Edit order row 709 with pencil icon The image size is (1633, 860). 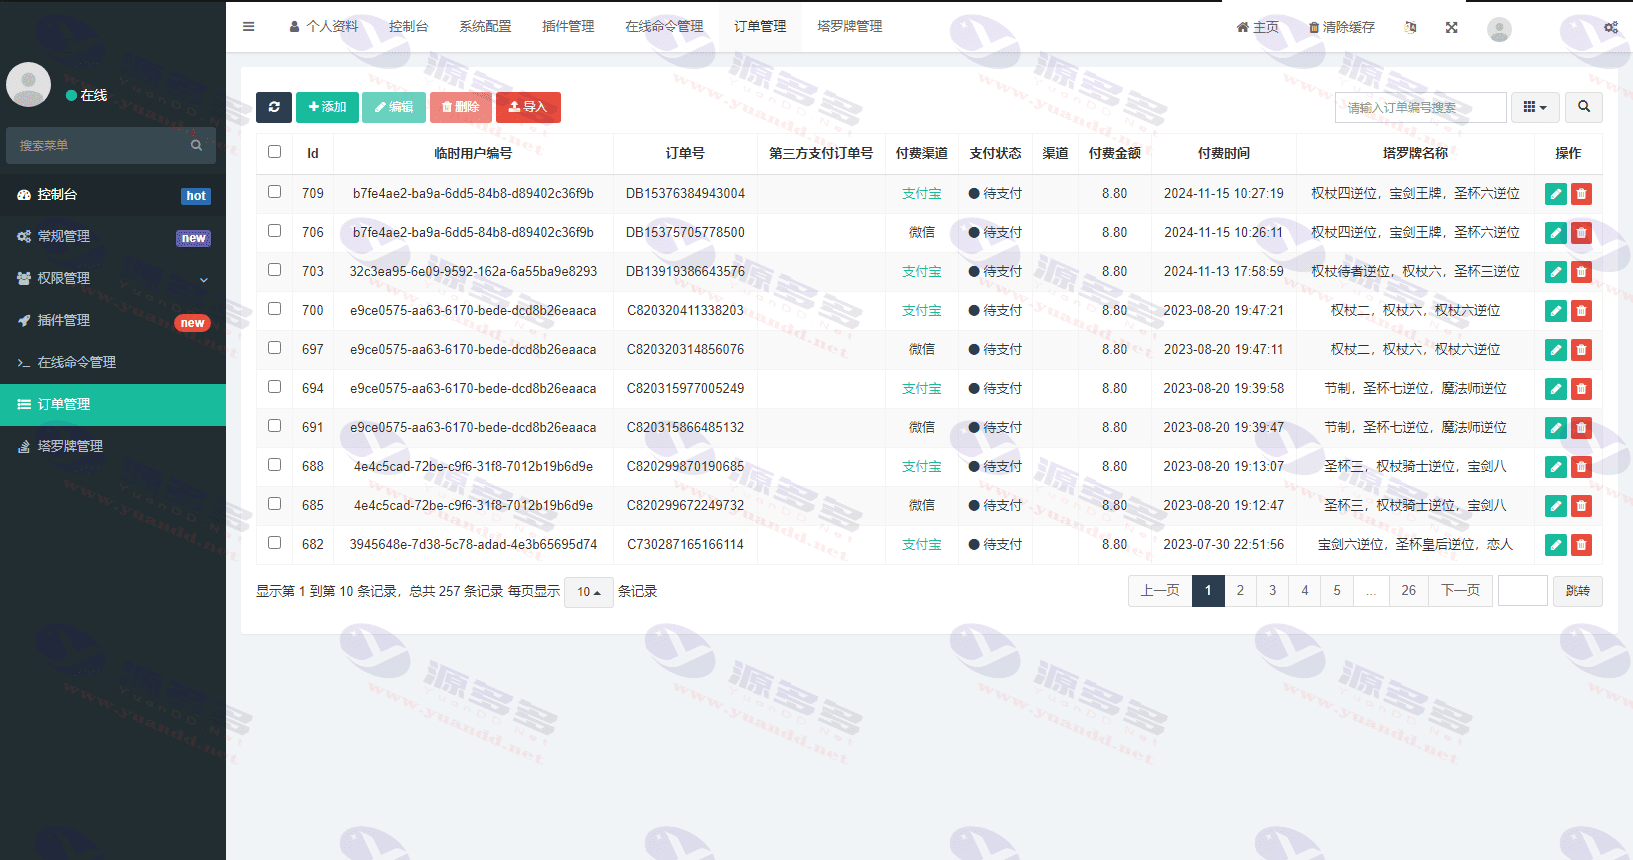1556,194
